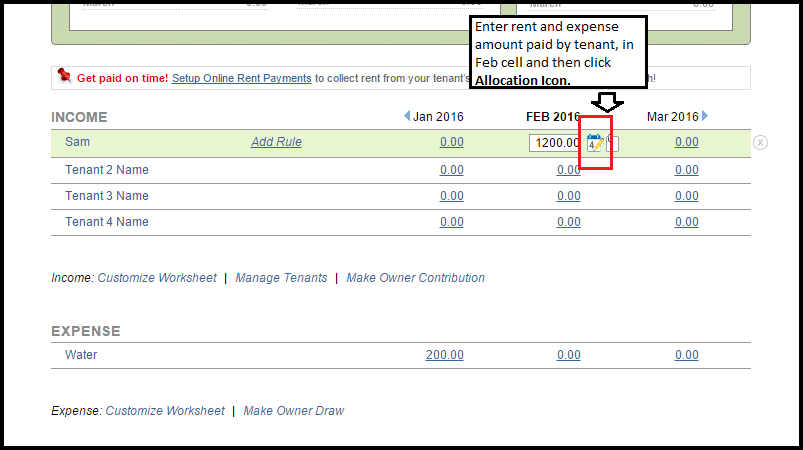Select the Tenant 3 Name row
Viewport: 803px width, 450px height.
[107, 196]
